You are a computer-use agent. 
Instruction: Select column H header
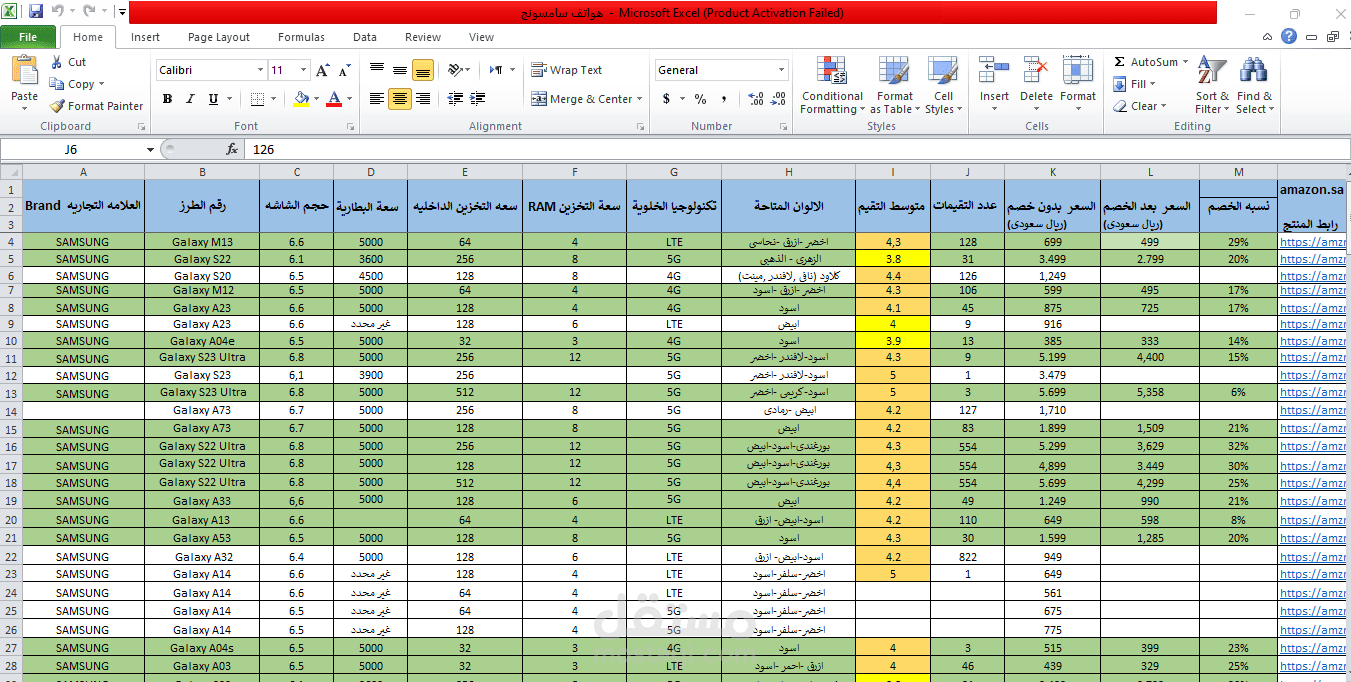(x=788, y=172)
